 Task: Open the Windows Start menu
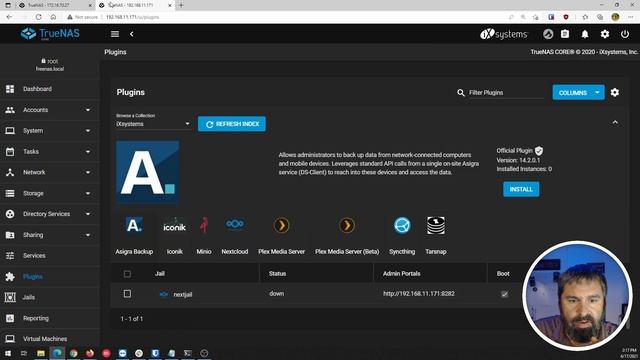coord(8,353)
